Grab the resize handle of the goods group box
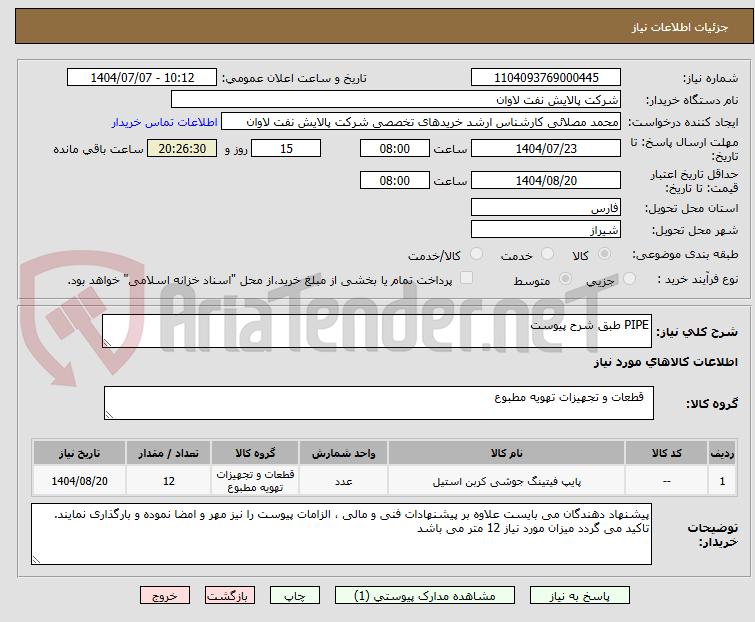This screenshot has width=755, height=622. click(x=109, y=415)
